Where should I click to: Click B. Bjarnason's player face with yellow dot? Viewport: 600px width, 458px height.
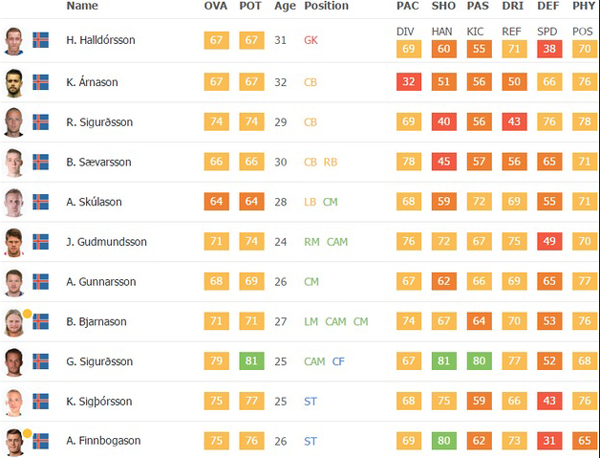point(14,323)
